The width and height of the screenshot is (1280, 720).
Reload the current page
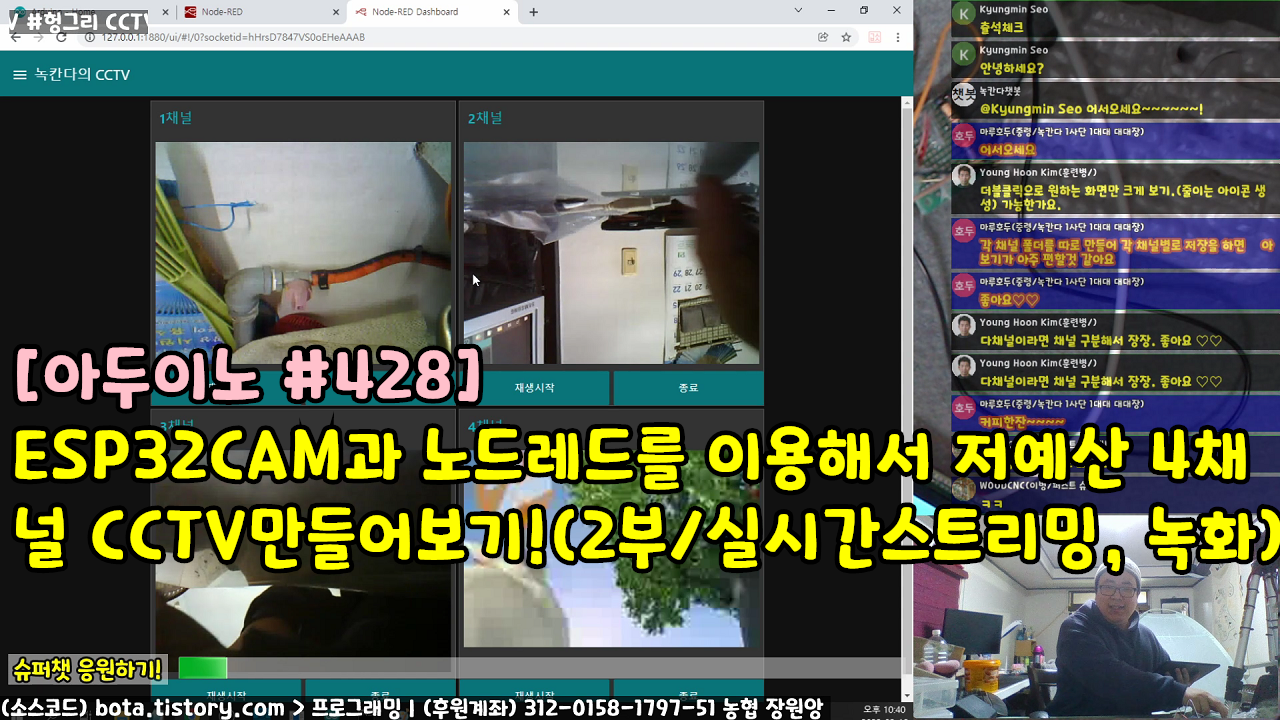tap(61, 37)
